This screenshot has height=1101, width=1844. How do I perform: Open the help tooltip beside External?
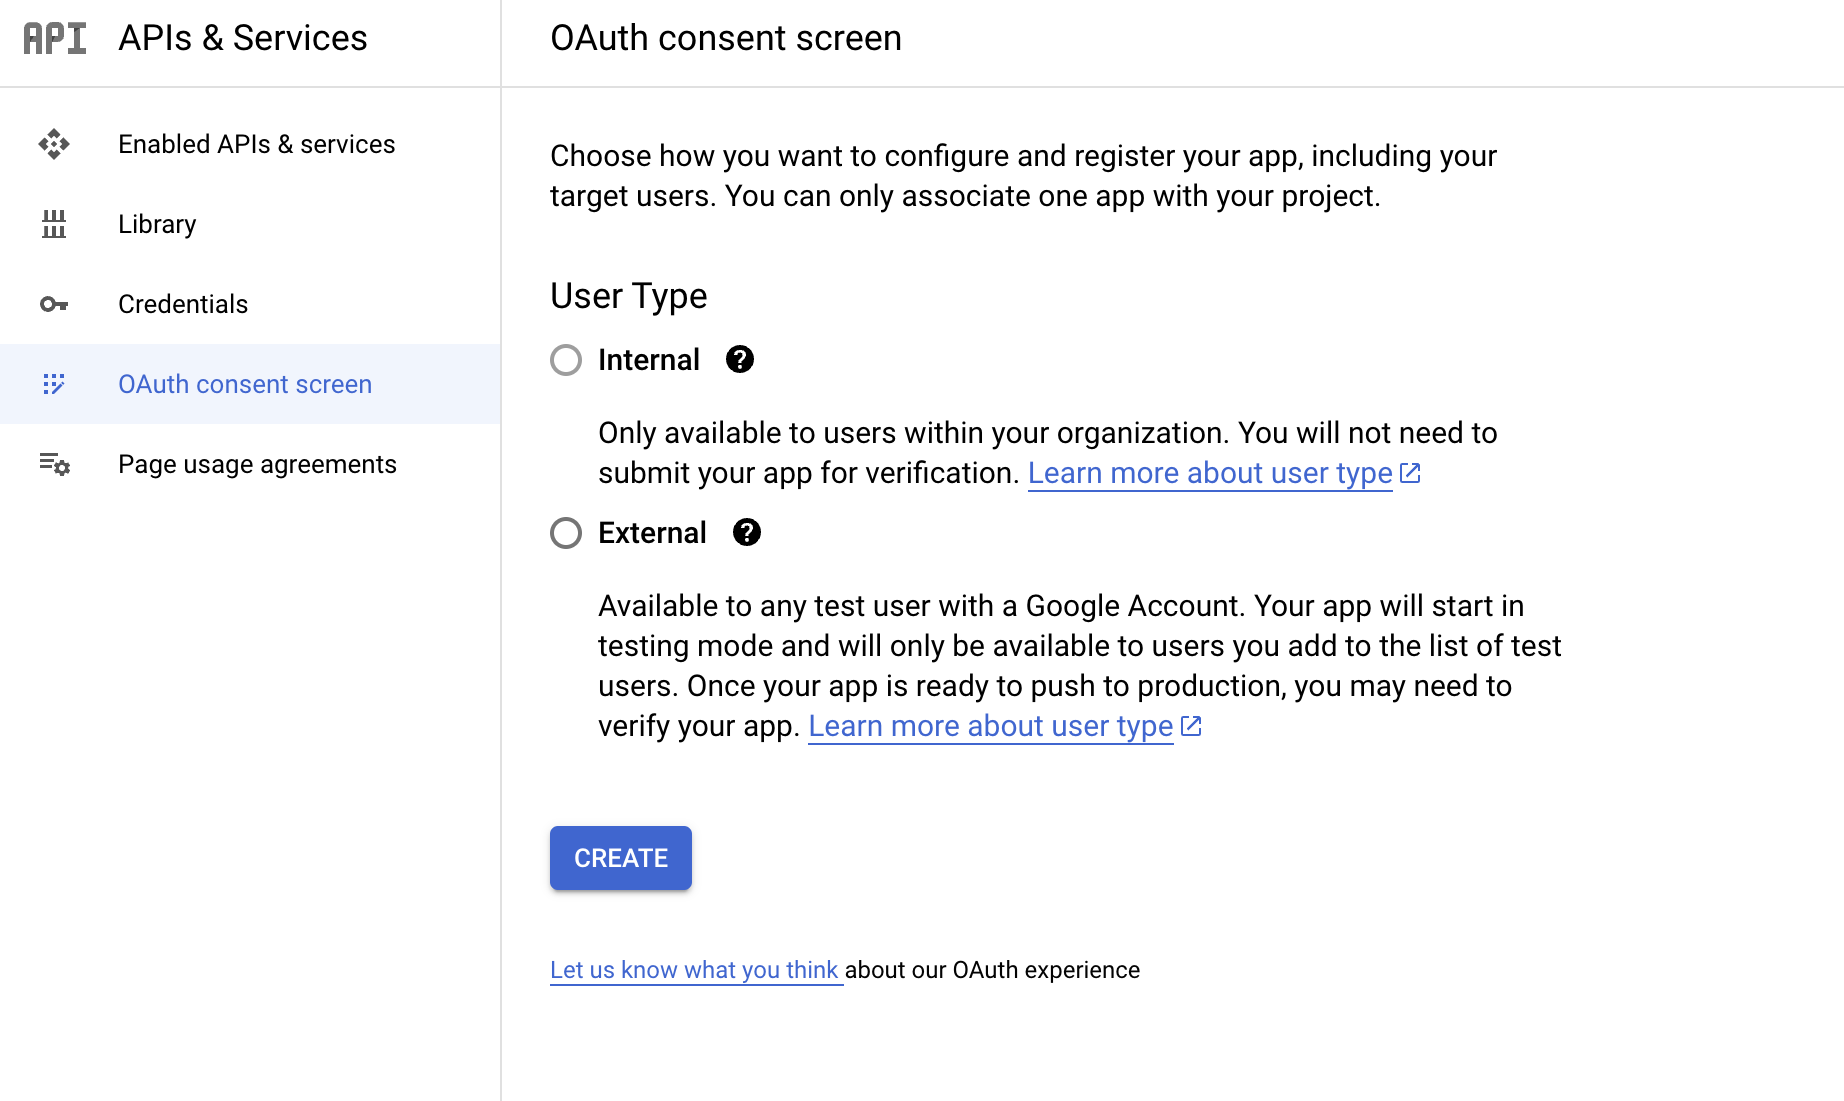point(746,533)
